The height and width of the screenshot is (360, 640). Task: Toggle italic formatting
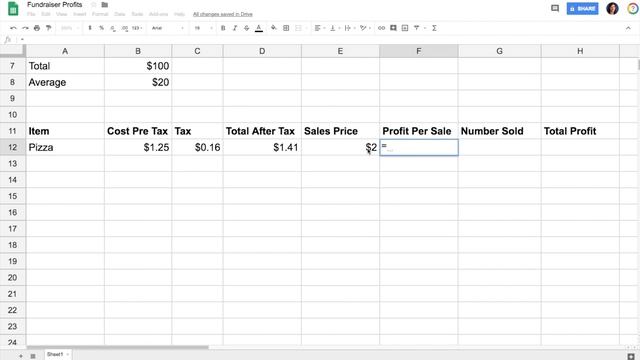(235, 28)
